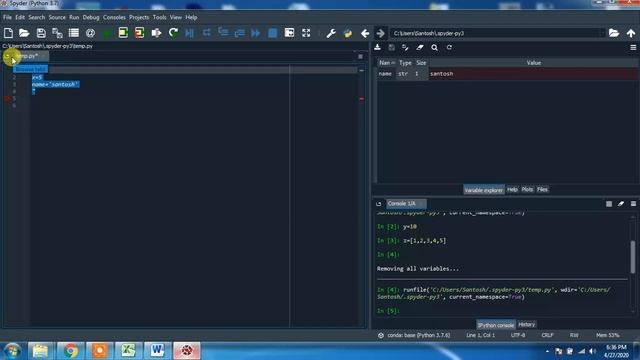Sort variables by Size column
The width and height of the screenshot is (640, 360).
(x=421, y=63)
